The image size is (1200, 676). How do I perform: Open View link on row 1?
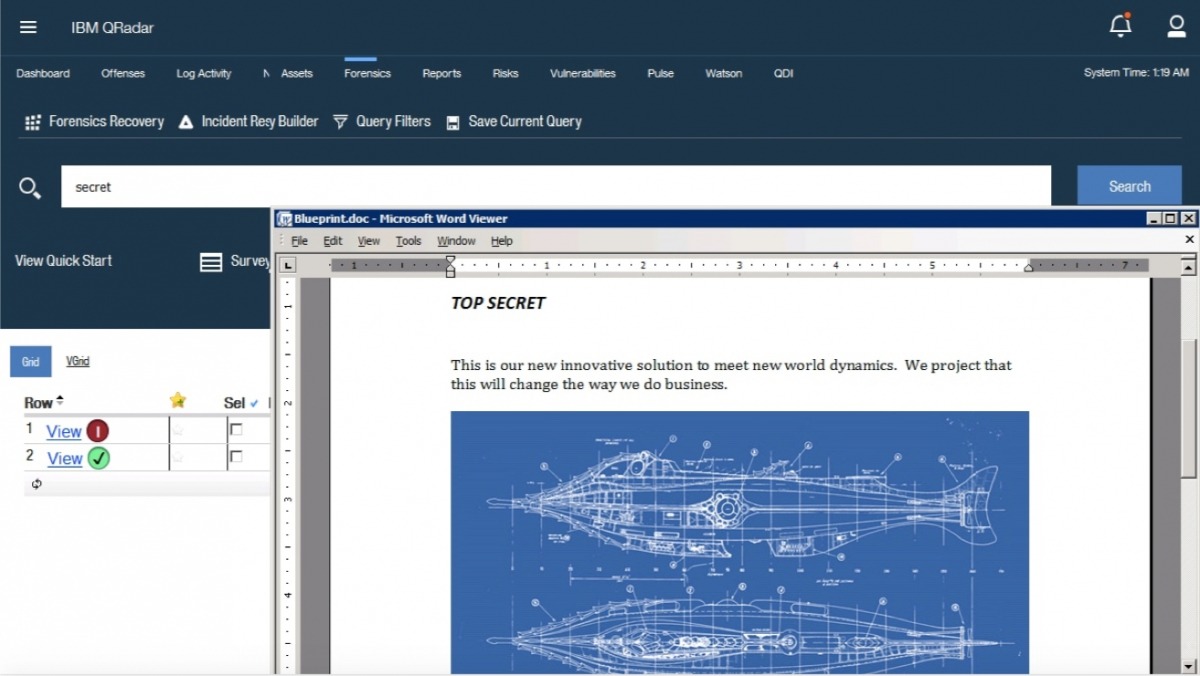click(x=63, y=431)
